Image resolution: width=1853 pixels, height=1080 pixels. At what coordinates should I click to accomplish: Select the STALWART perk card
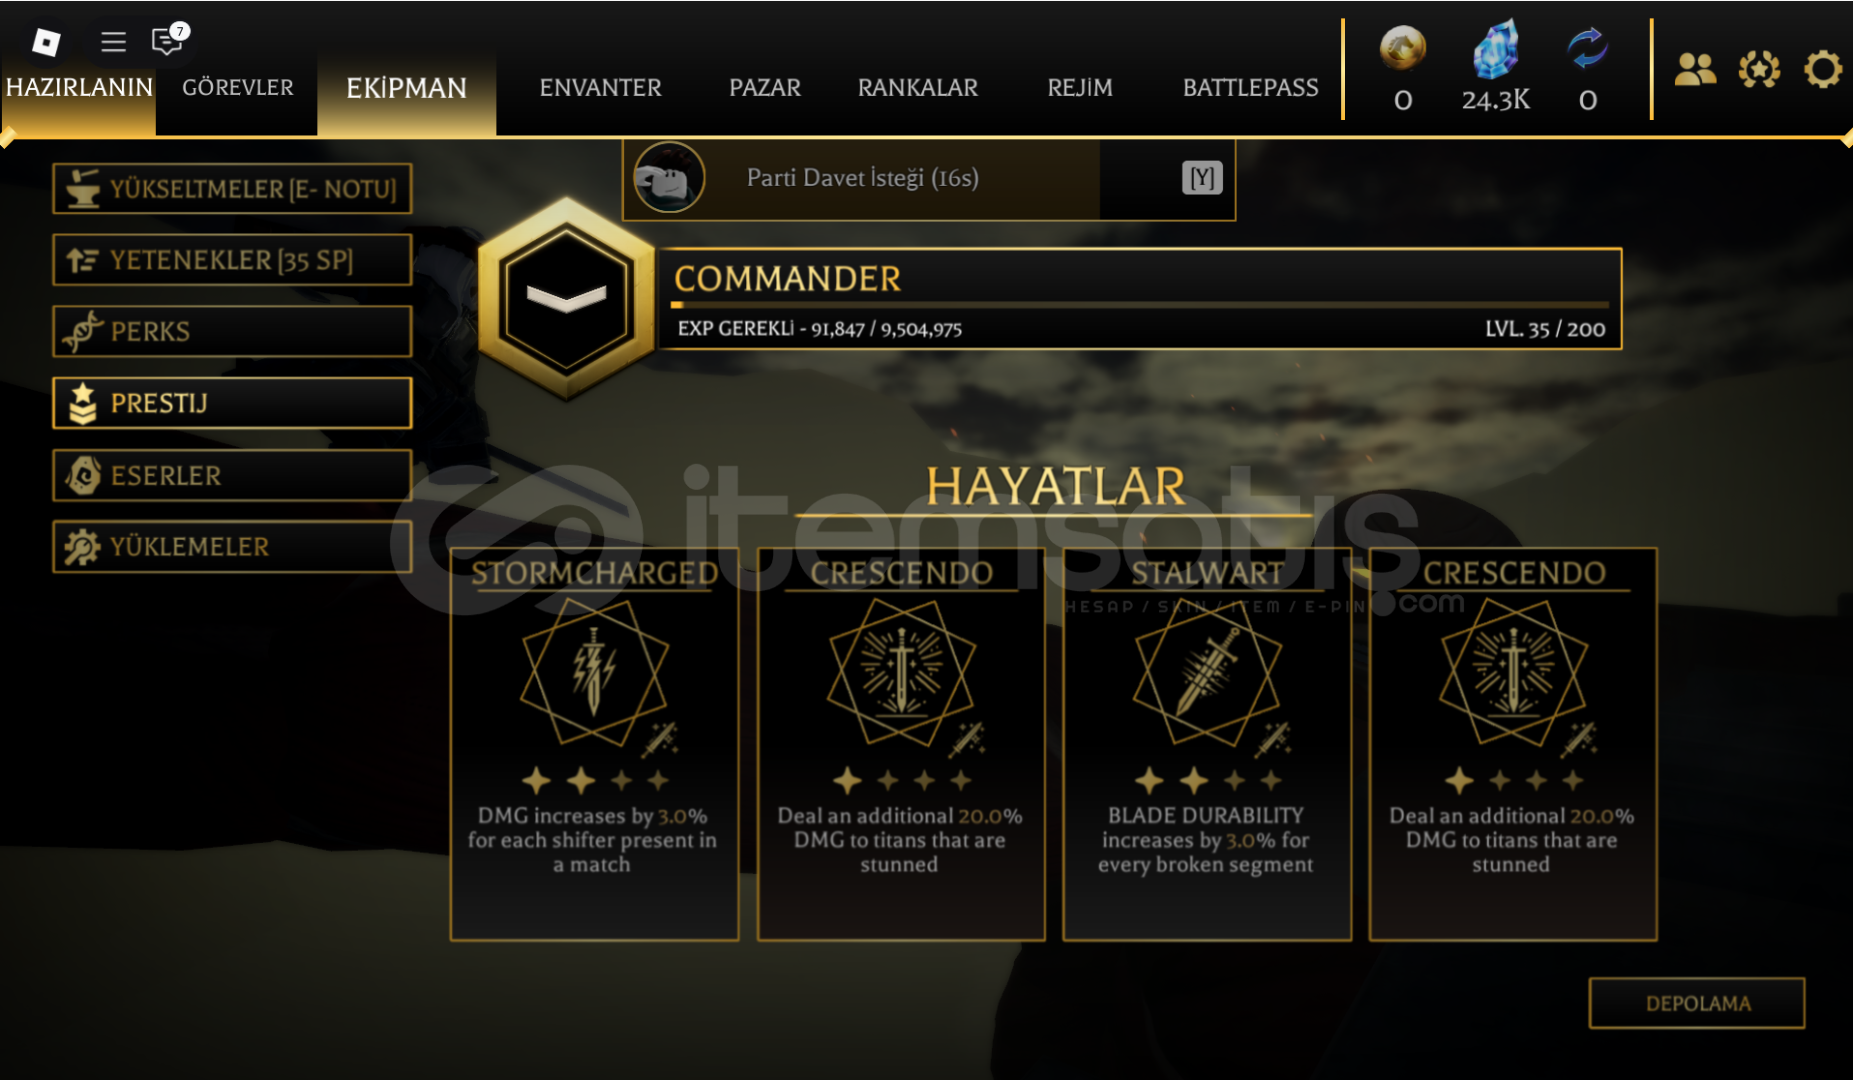coord(1207,744)
